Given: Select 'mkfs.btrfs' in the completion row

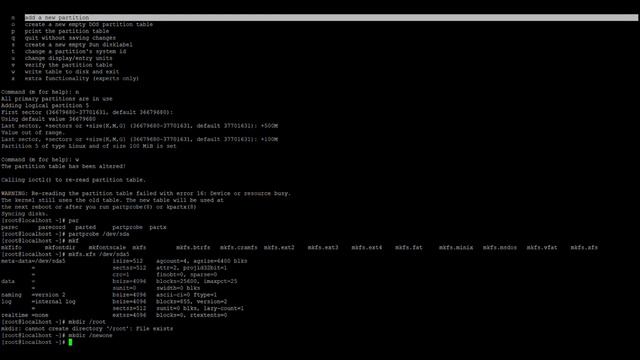Looking at the screenshot, I should [193, 247].
